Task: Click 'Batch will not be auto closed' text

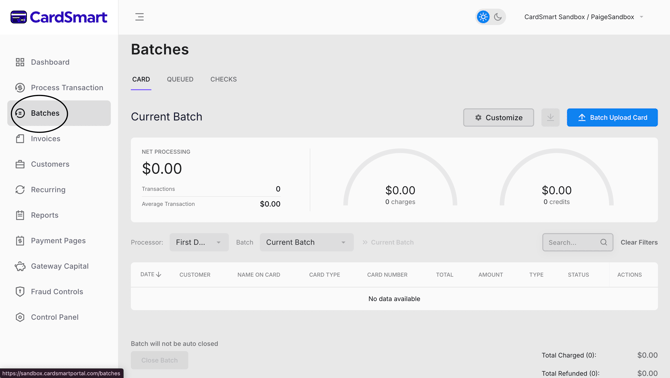Action: click(174, 344)
